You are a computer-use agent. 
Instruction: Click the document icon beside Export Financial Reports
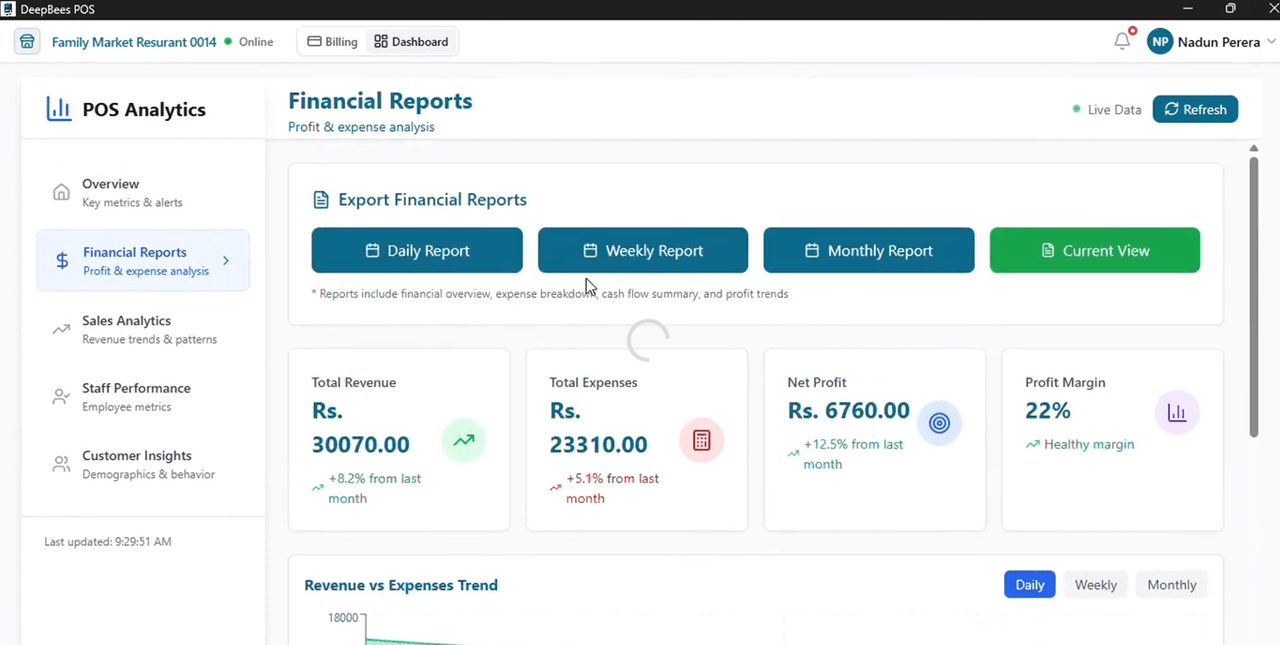321,200
